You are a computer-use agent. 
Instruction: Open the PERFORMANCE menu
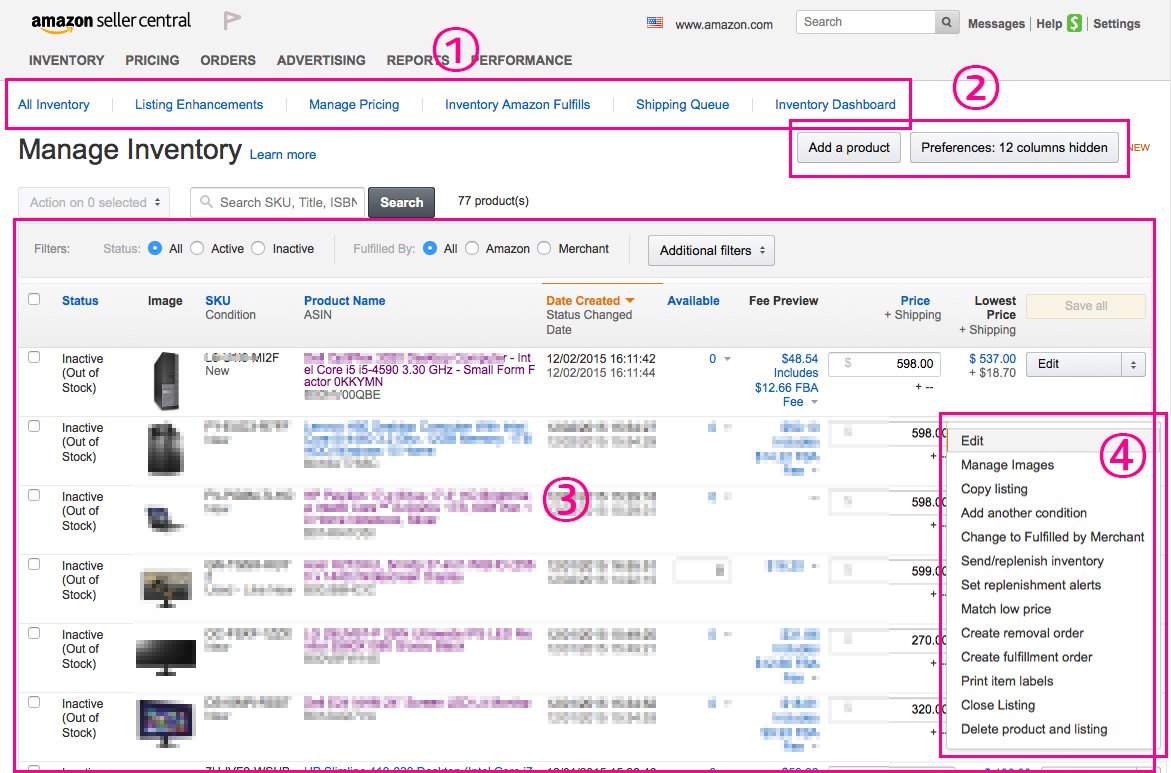[x=522, y=60]
